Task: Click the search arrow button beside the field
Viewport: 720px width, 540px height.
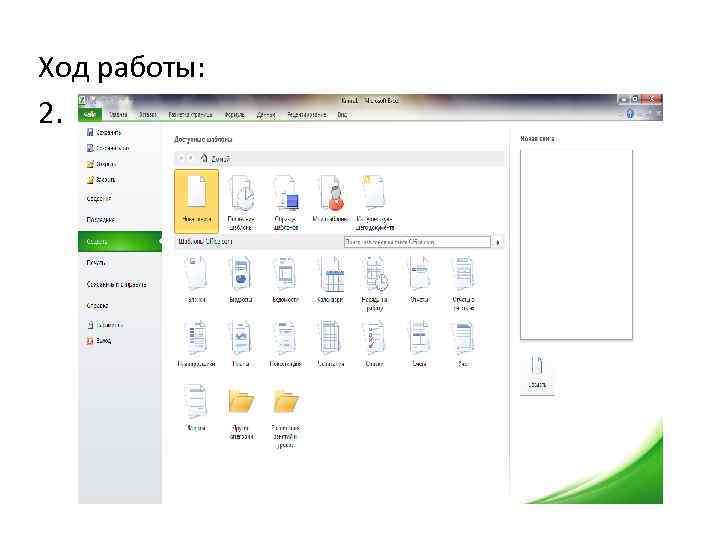Action: click(x=498, y=242)
